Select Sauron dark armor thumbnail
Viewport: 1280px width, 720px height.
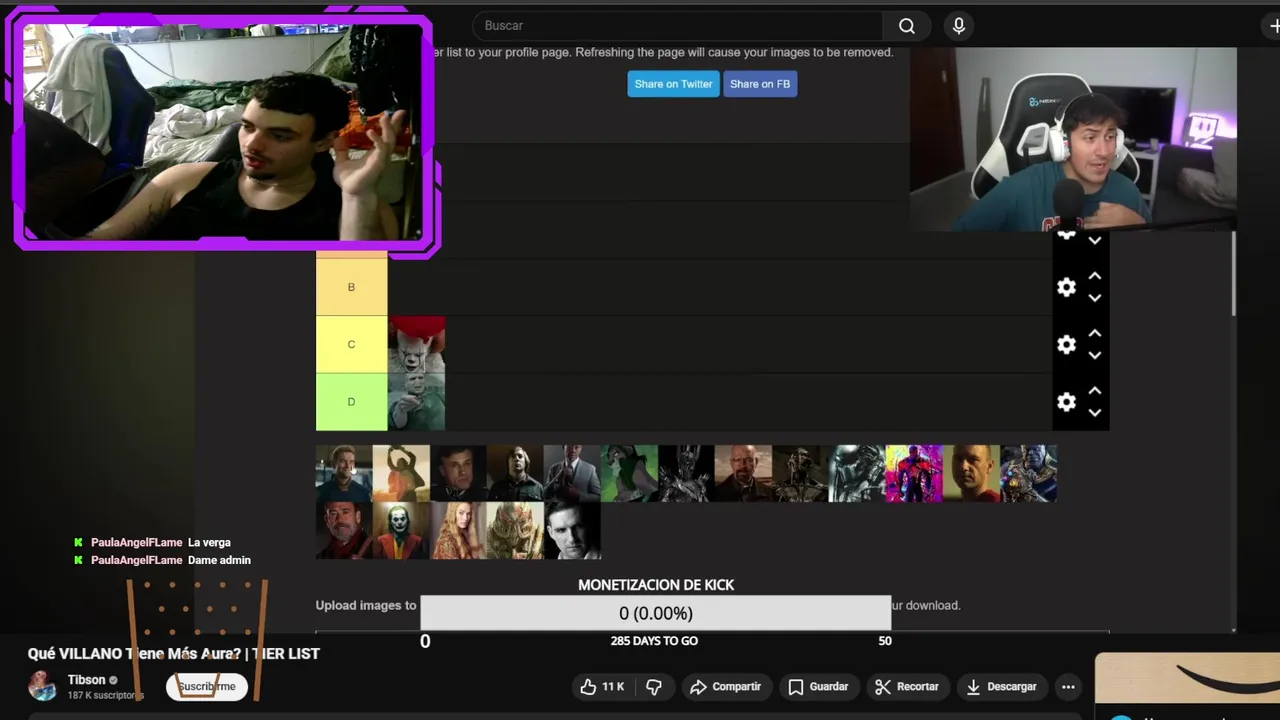[686, 473]
